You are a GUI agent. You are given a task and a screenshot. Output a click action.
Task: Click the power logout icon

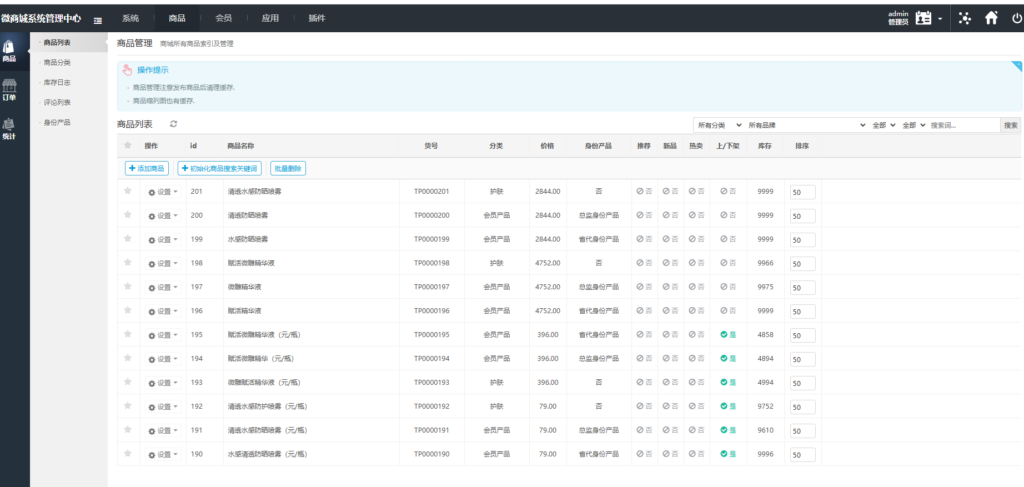(x=1017, y=18)
